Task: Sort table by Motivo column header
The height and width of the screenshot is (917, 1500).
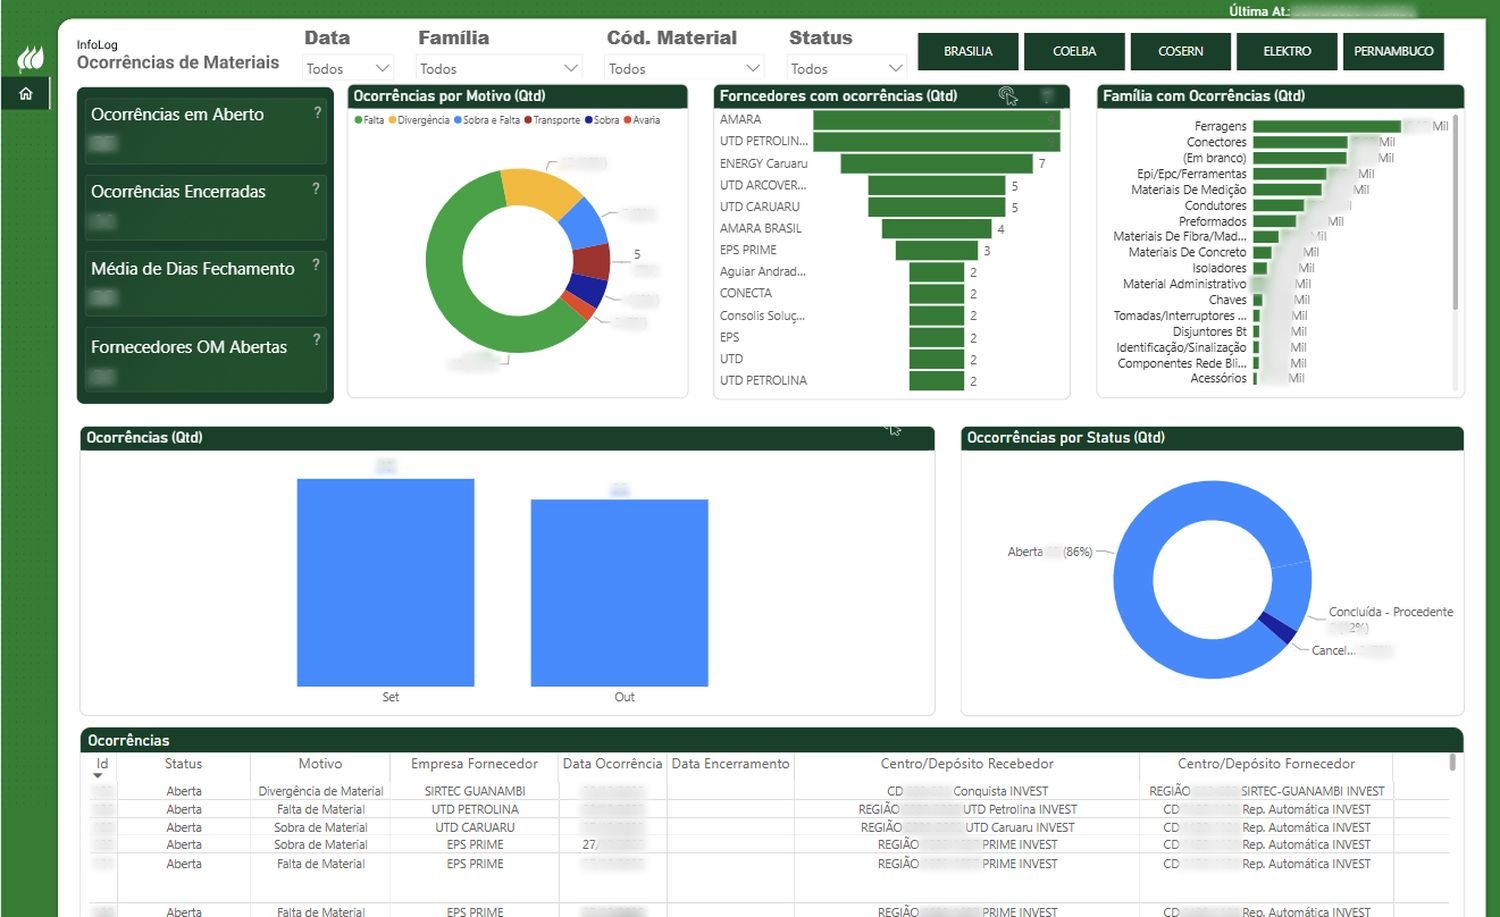Action: [320, 764]
